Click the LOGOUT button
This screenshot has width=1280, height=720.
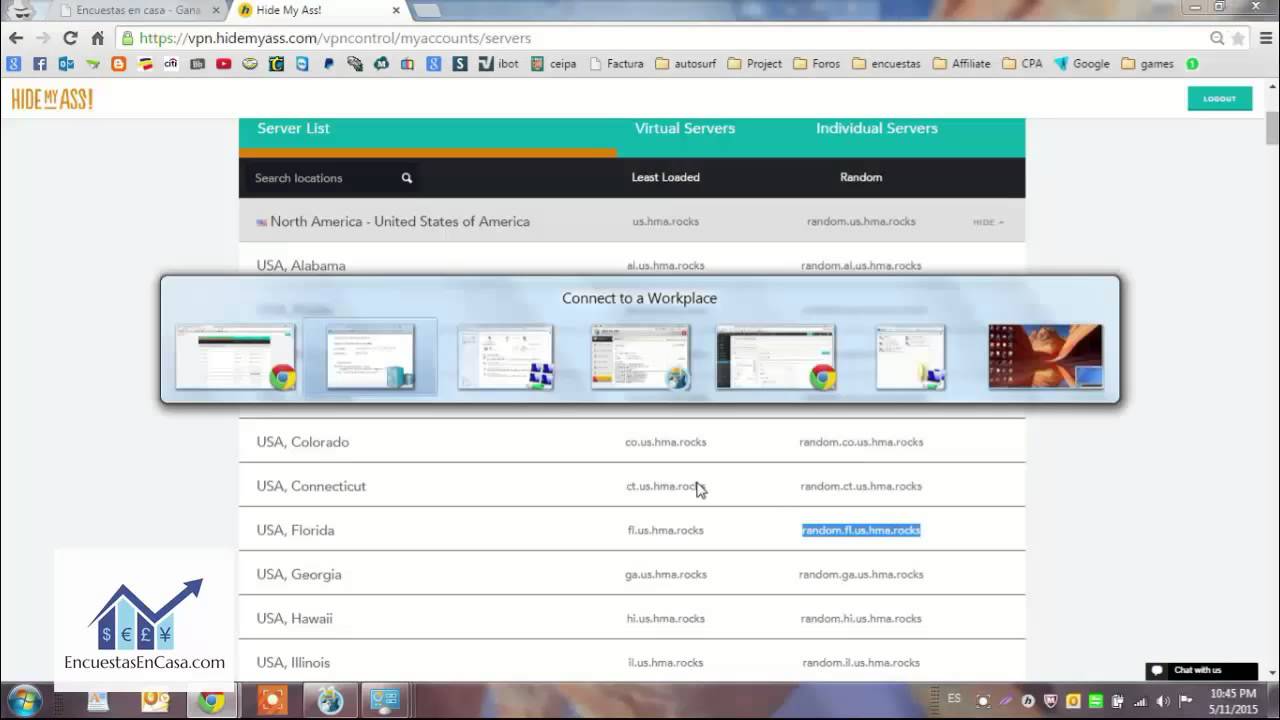(x=1219, y=99)
